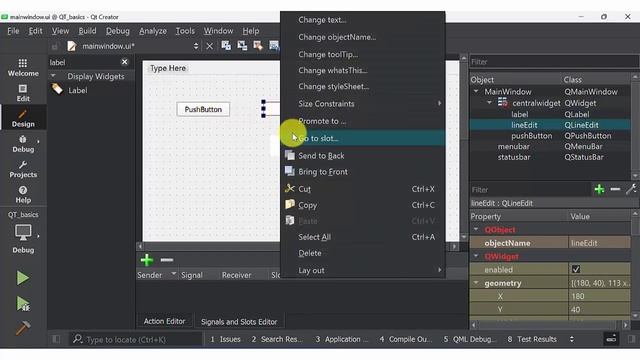Toggle progress details button in status bar

[x=611, y=339]
